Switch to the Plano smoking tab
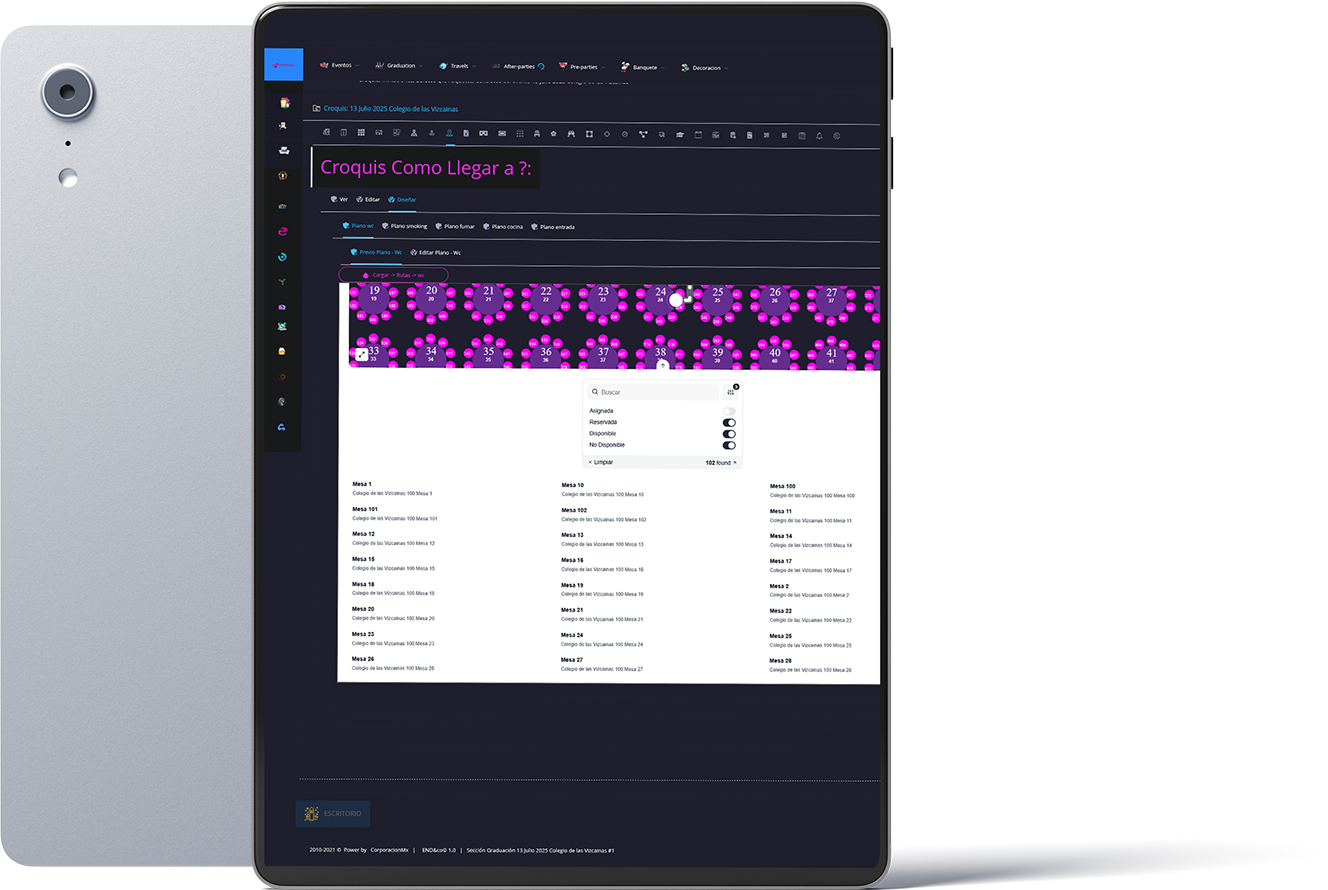Image resolution: width=1328 pixels, height=890 pixels. pyautogui.click(x=404, y=227)
